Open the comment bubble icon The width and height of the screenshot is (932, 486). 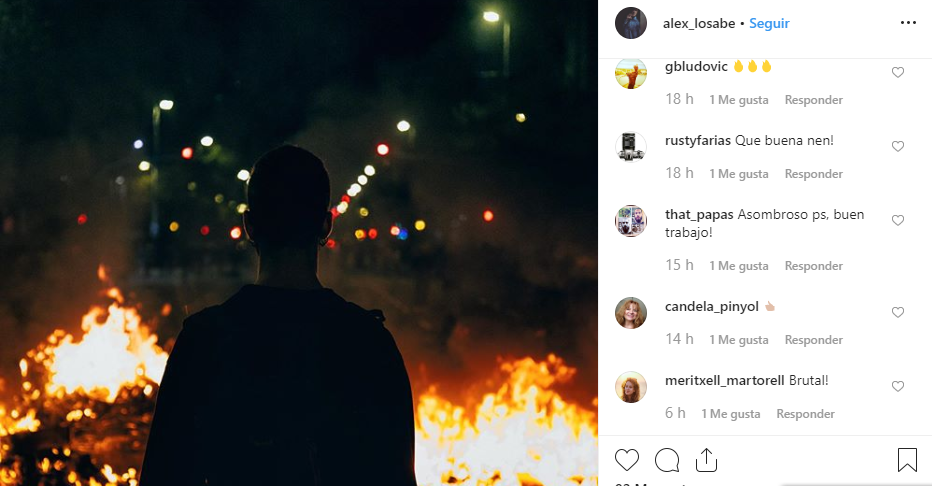click(667, 460)
